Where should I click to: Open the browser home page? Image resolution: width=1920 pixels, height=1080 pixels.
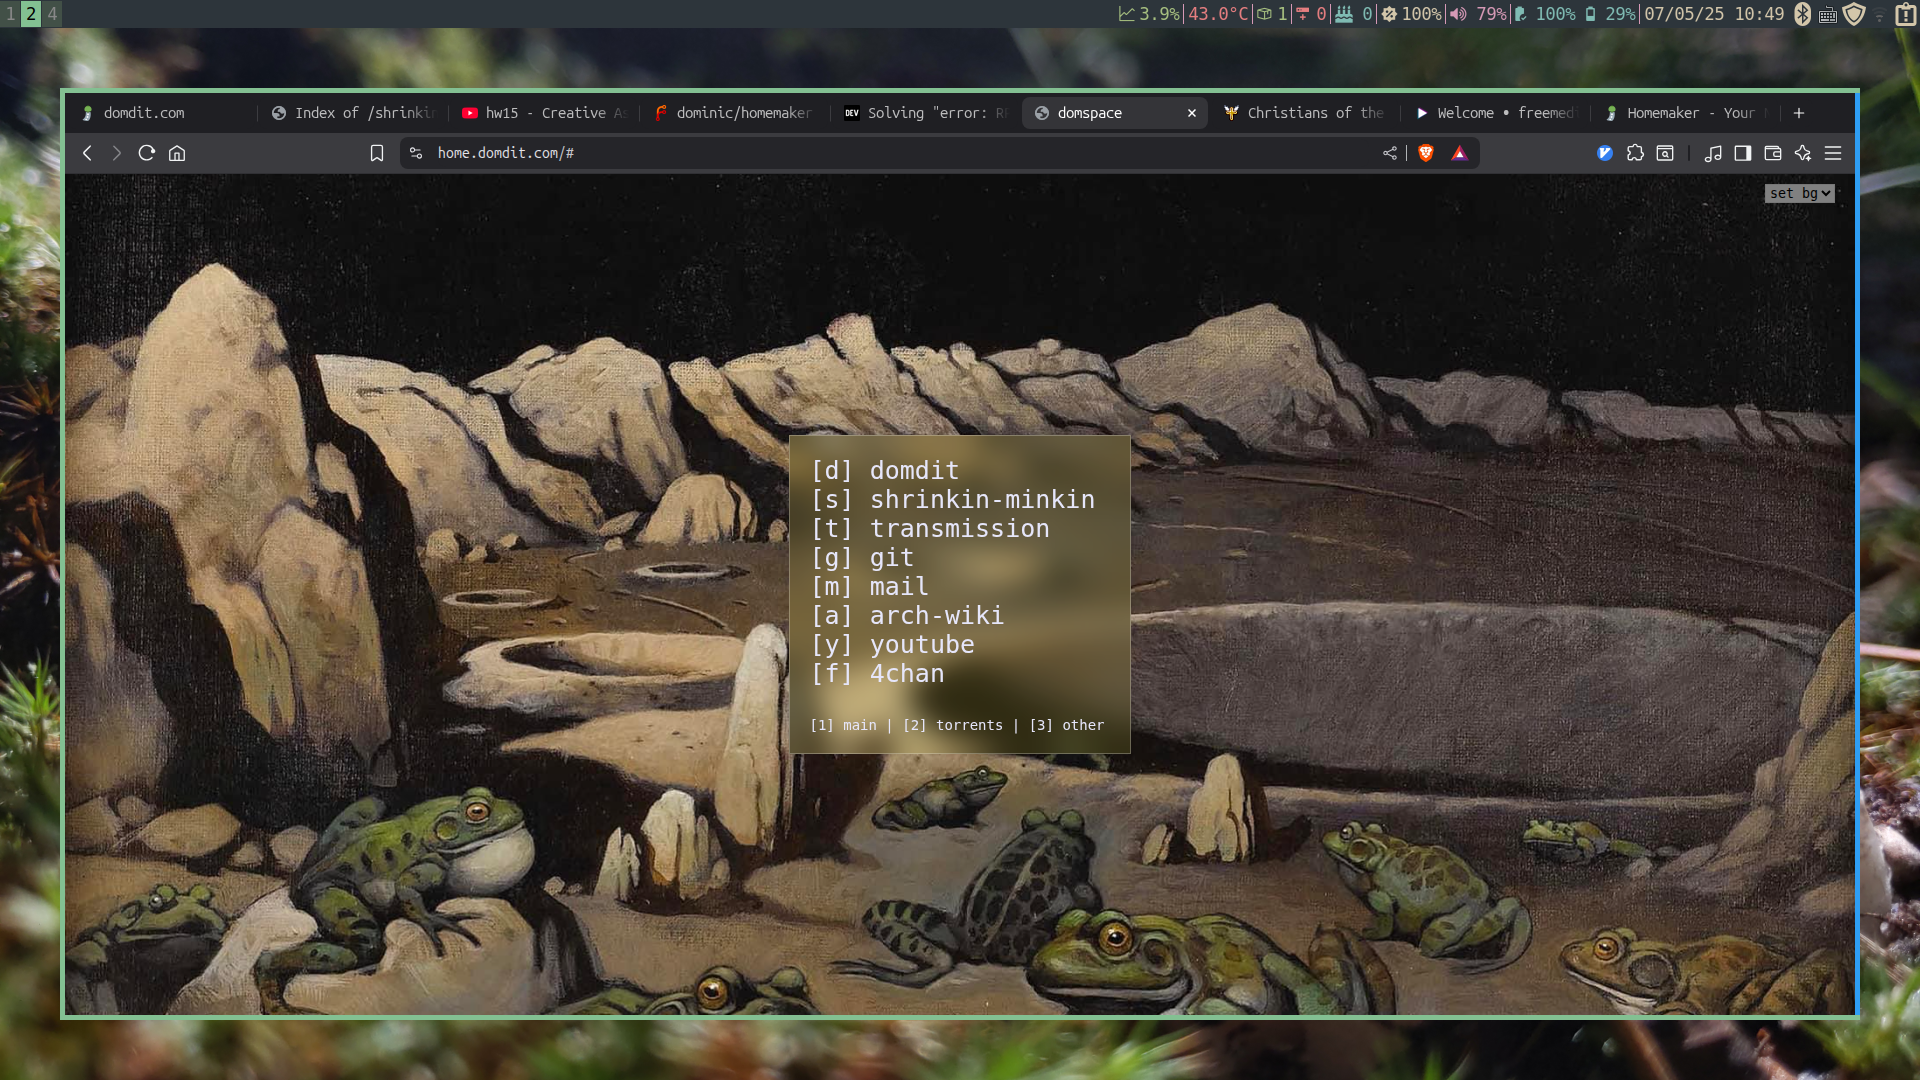pyautogui.click(x=177, y=153)
